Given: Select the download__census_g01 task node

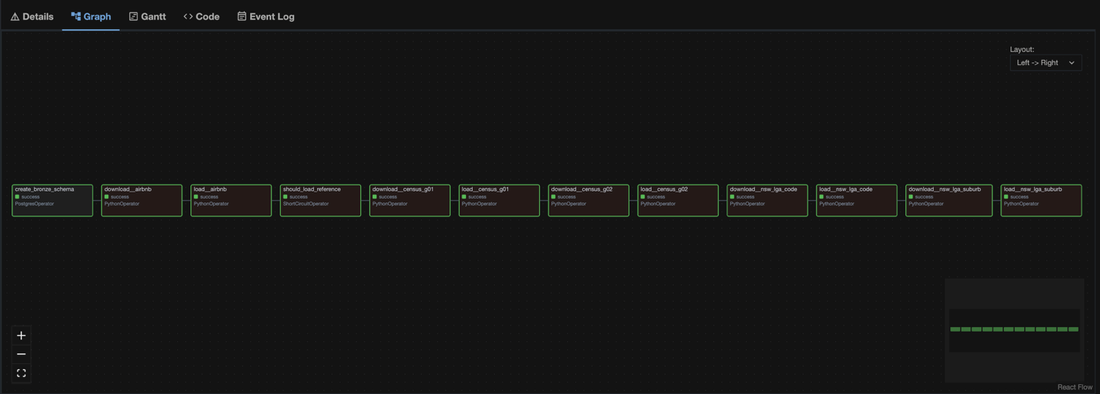Looking at the screenshot, I should click(x=410, y=201).
